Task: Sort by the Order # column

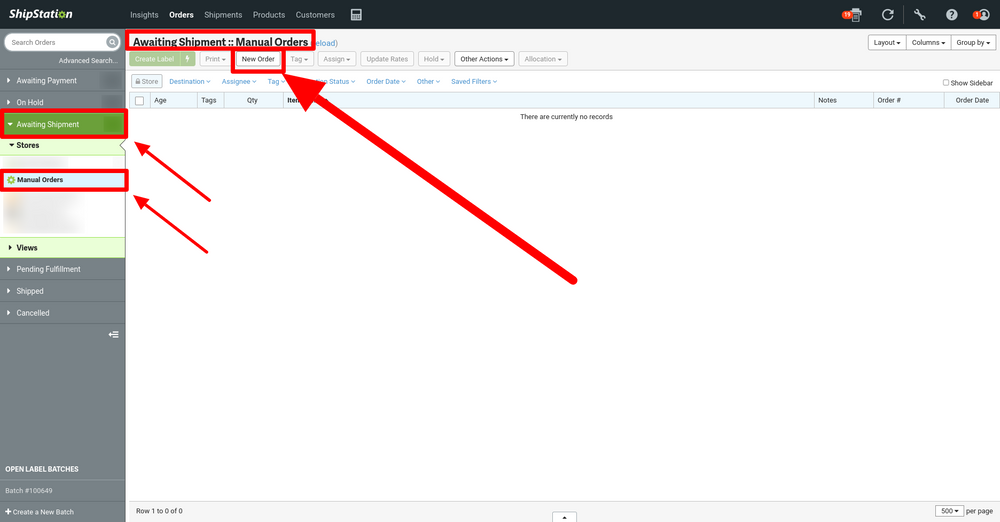Action: (908, 100)
